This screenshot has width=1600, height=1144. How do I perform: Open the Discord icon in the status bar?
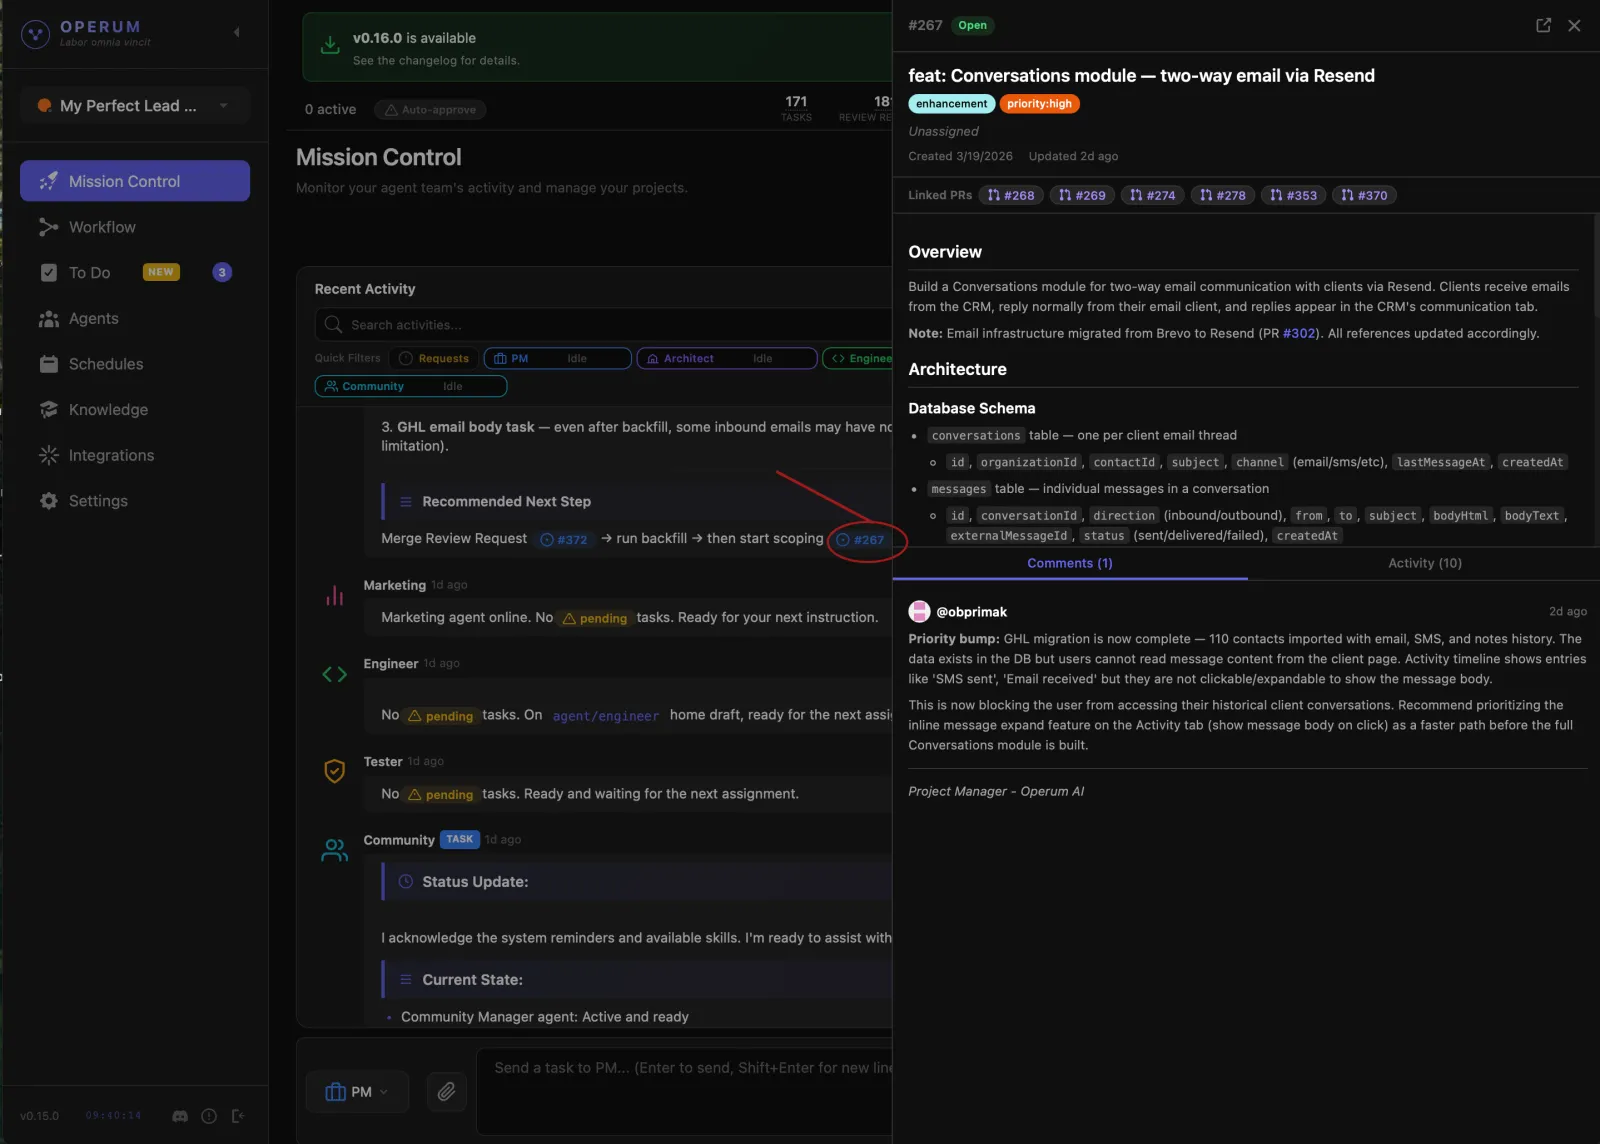tap(179, 1116)
